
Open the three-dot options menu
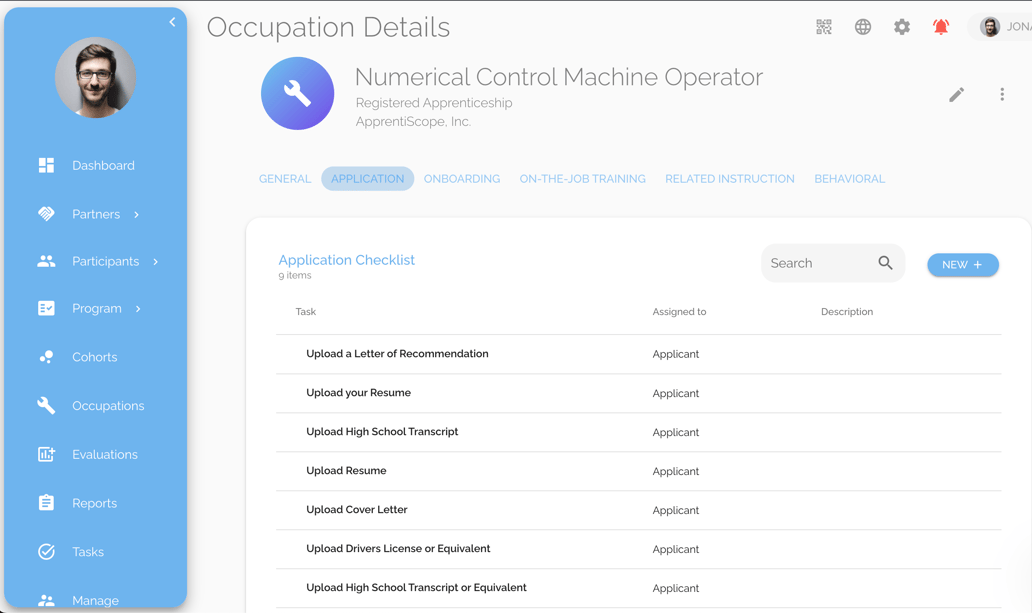(x=1002, y=94)
